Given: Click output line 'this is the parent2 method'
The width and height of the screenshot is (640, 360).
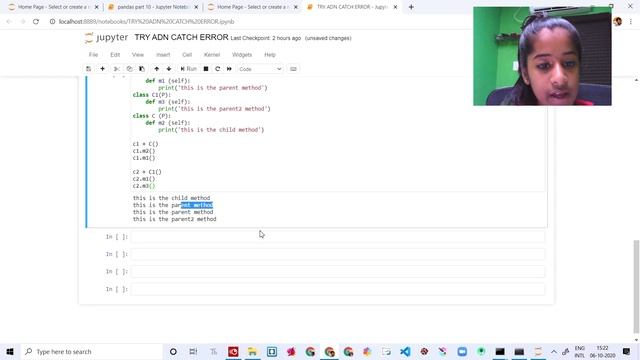Looking at the screenshot, I should click(175, 219).
